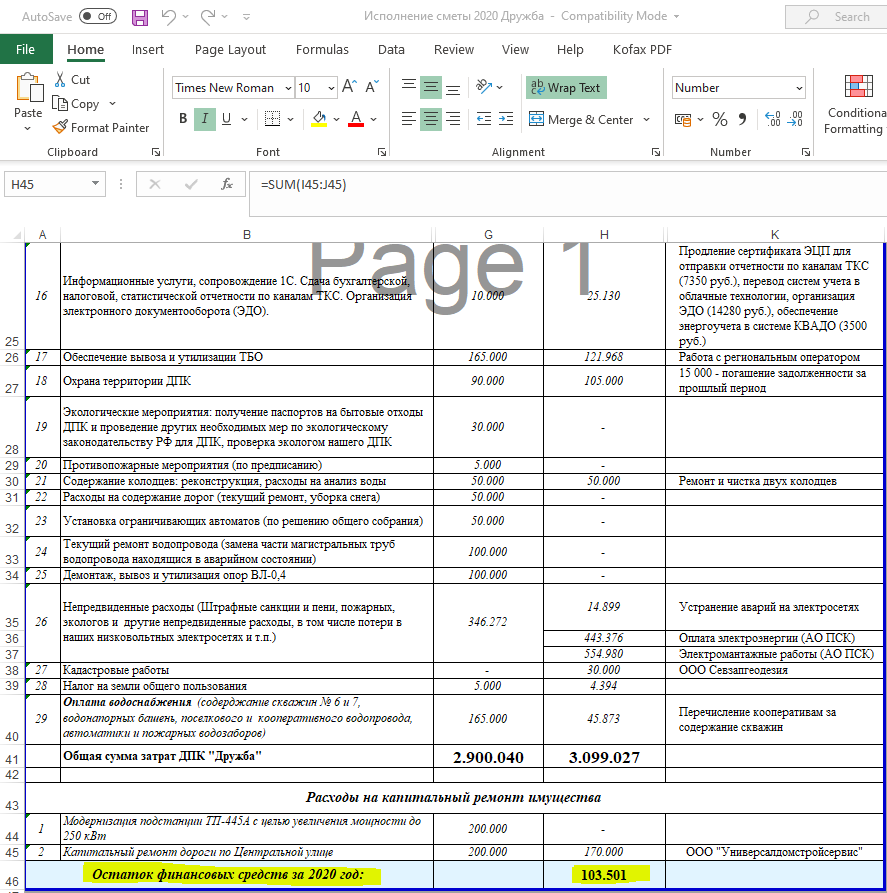
Task: Switch to the View tab
Action: pos(515,50)
